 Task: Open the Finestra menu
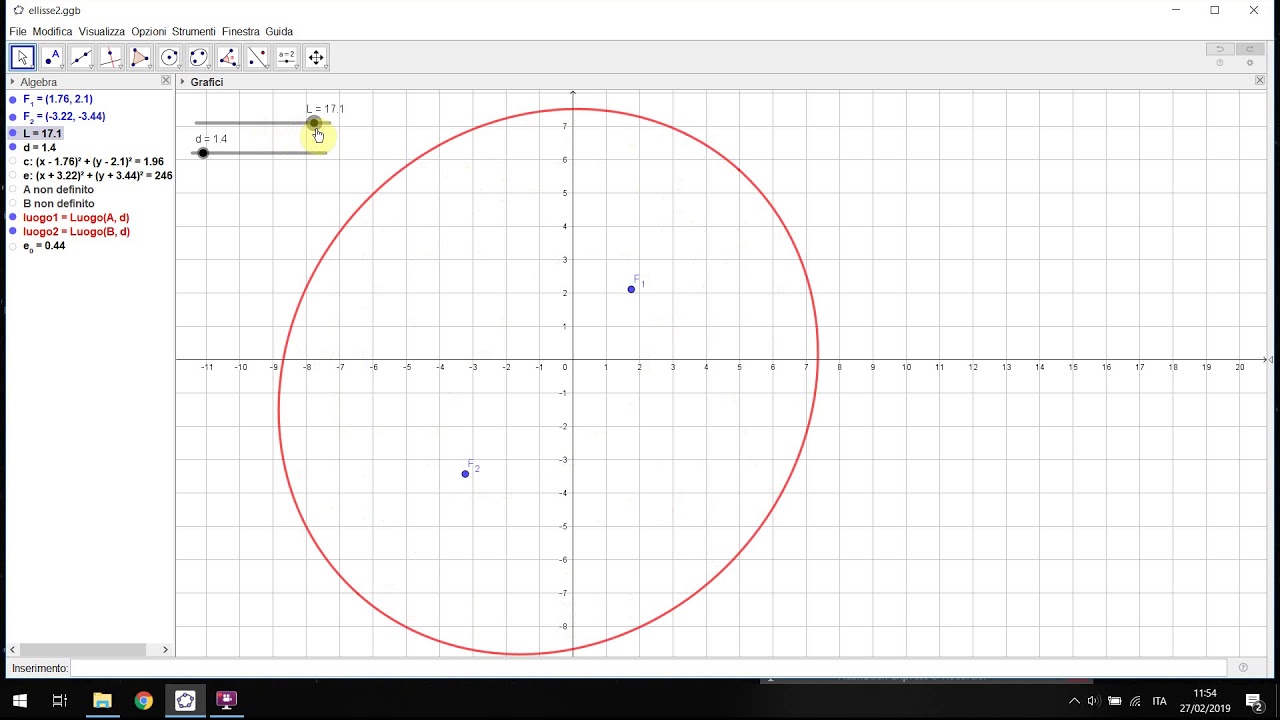[x=241, y=32]
